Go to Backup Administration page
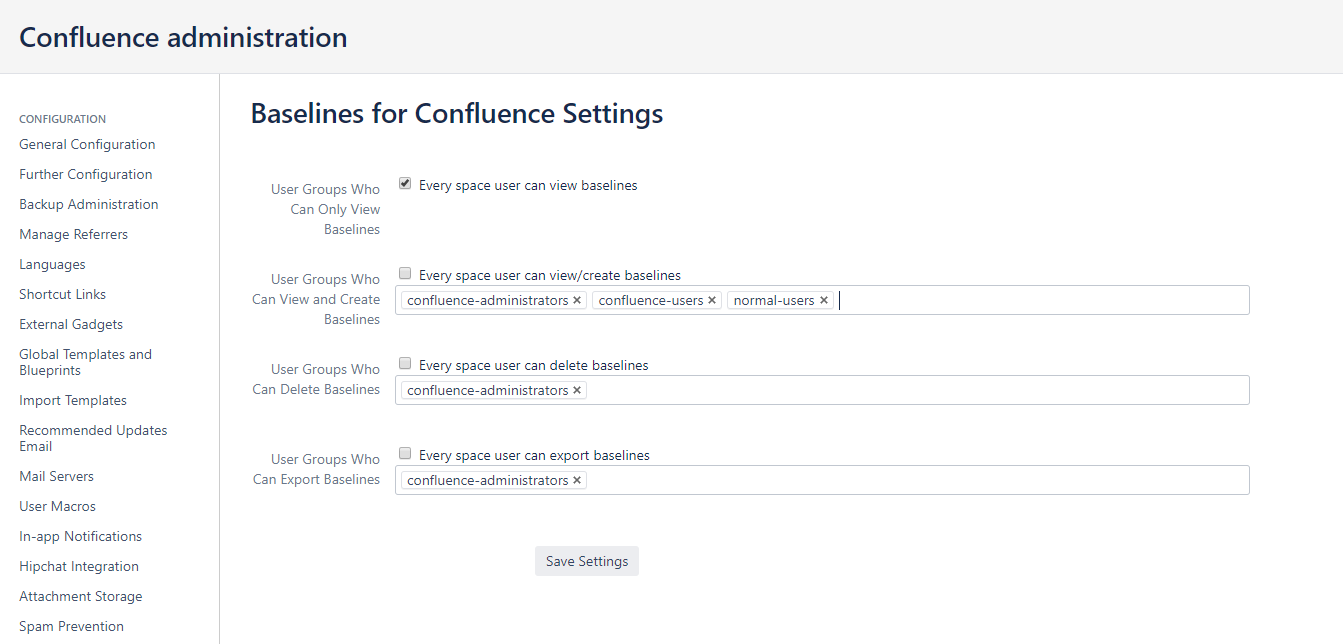This screenshot has width=1343, height=644. point(88,204)
